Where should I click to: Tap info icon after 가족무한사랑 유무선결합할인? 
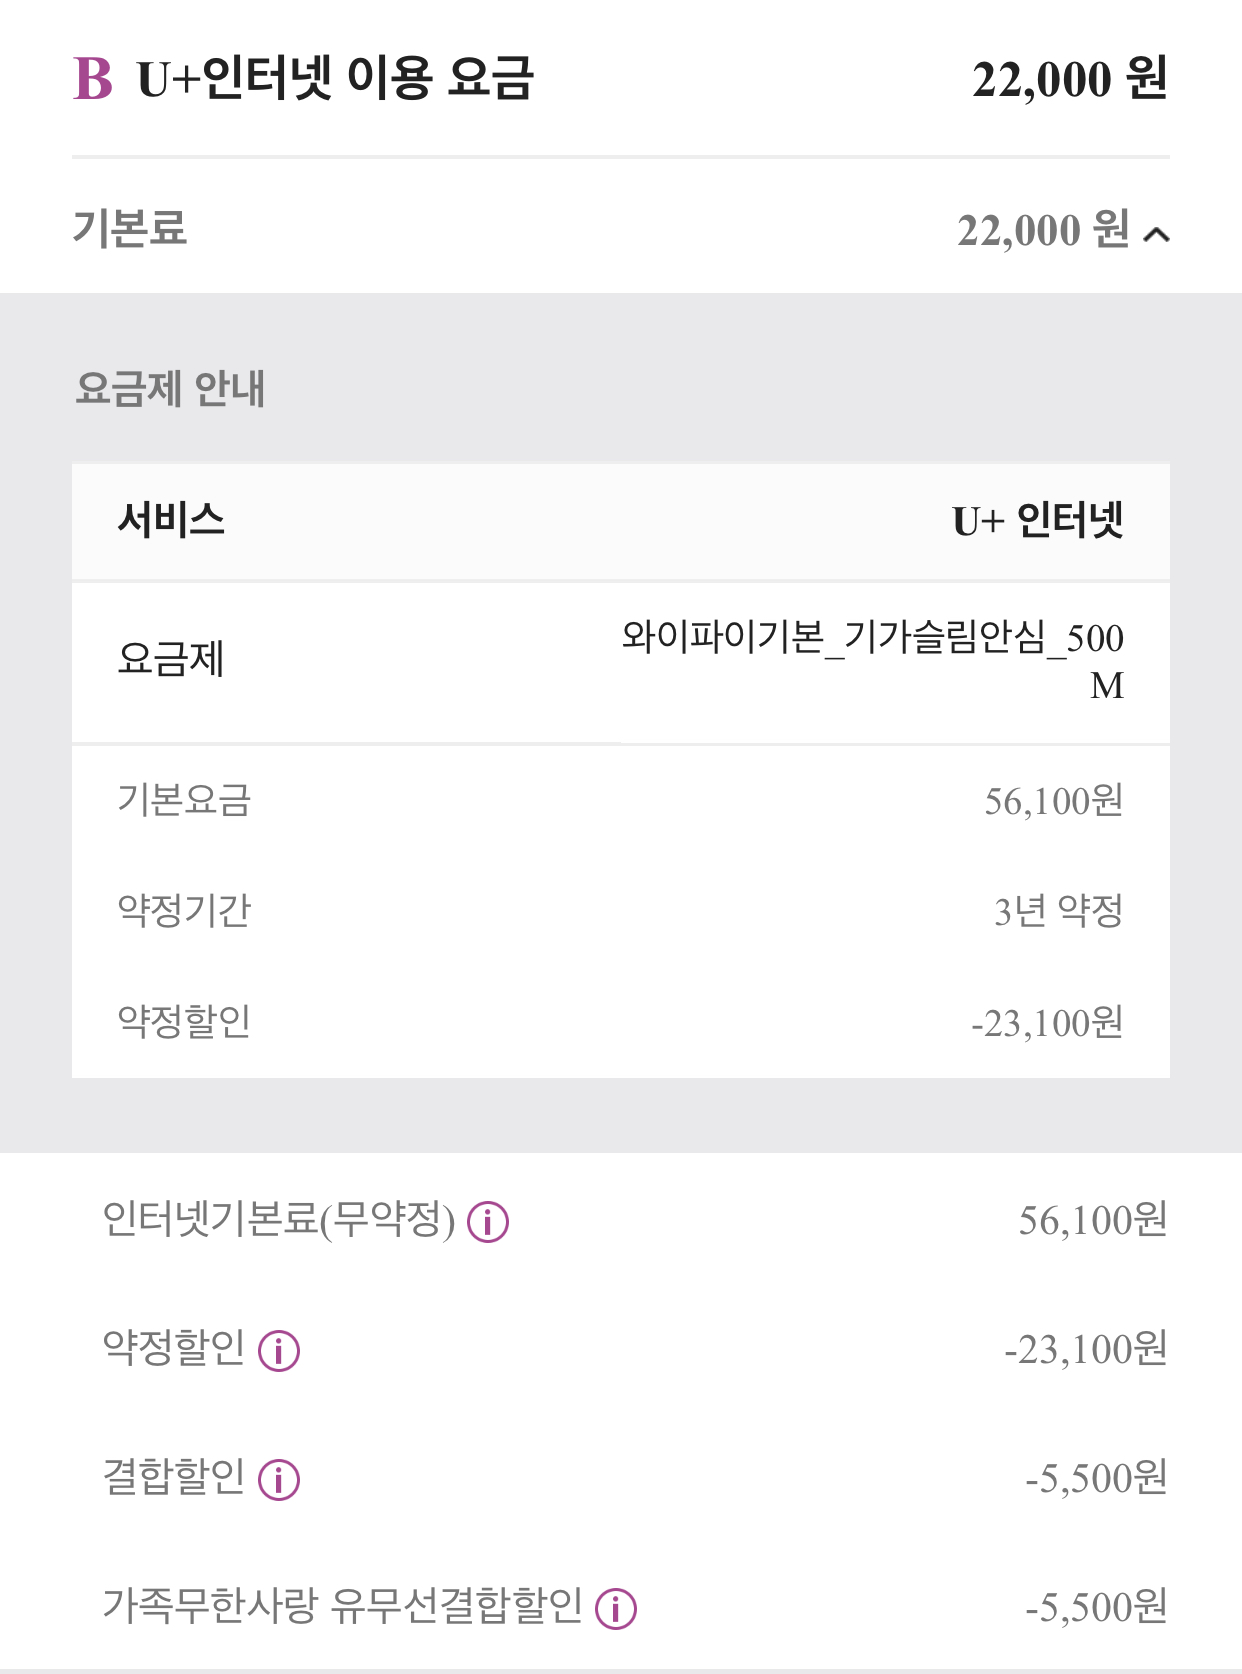point(616,1609)
